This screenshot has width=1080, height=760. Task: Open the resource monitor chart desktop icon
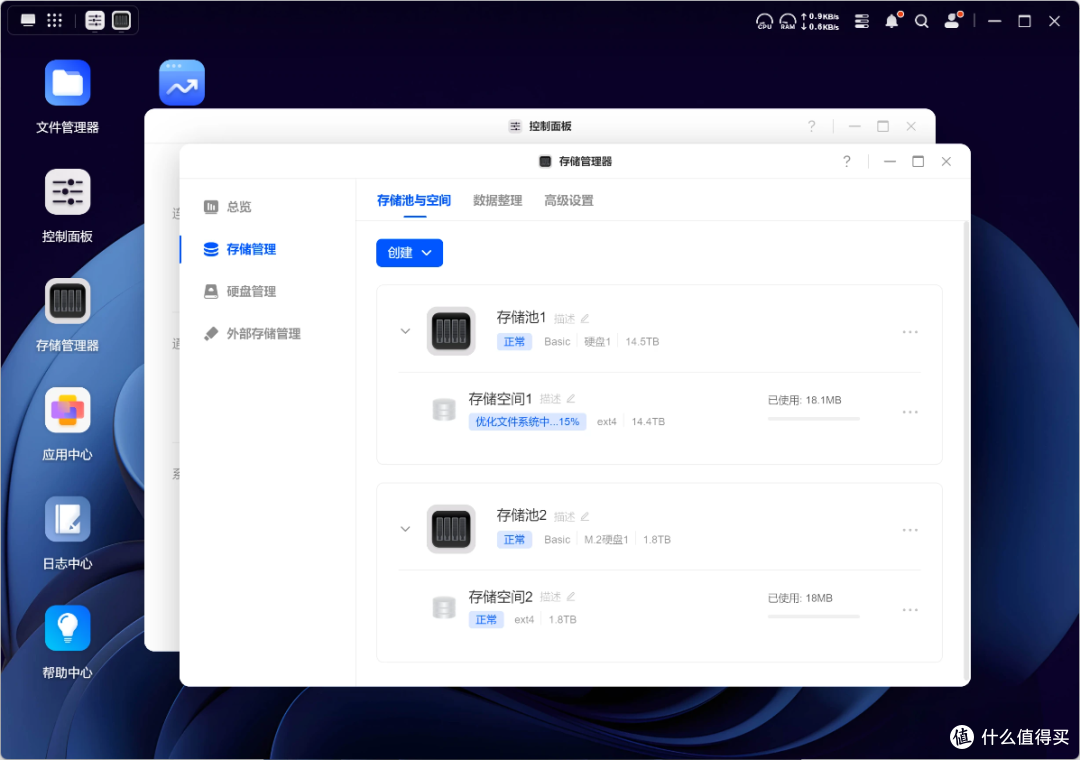pyautogui.click(x=182, y=83)
